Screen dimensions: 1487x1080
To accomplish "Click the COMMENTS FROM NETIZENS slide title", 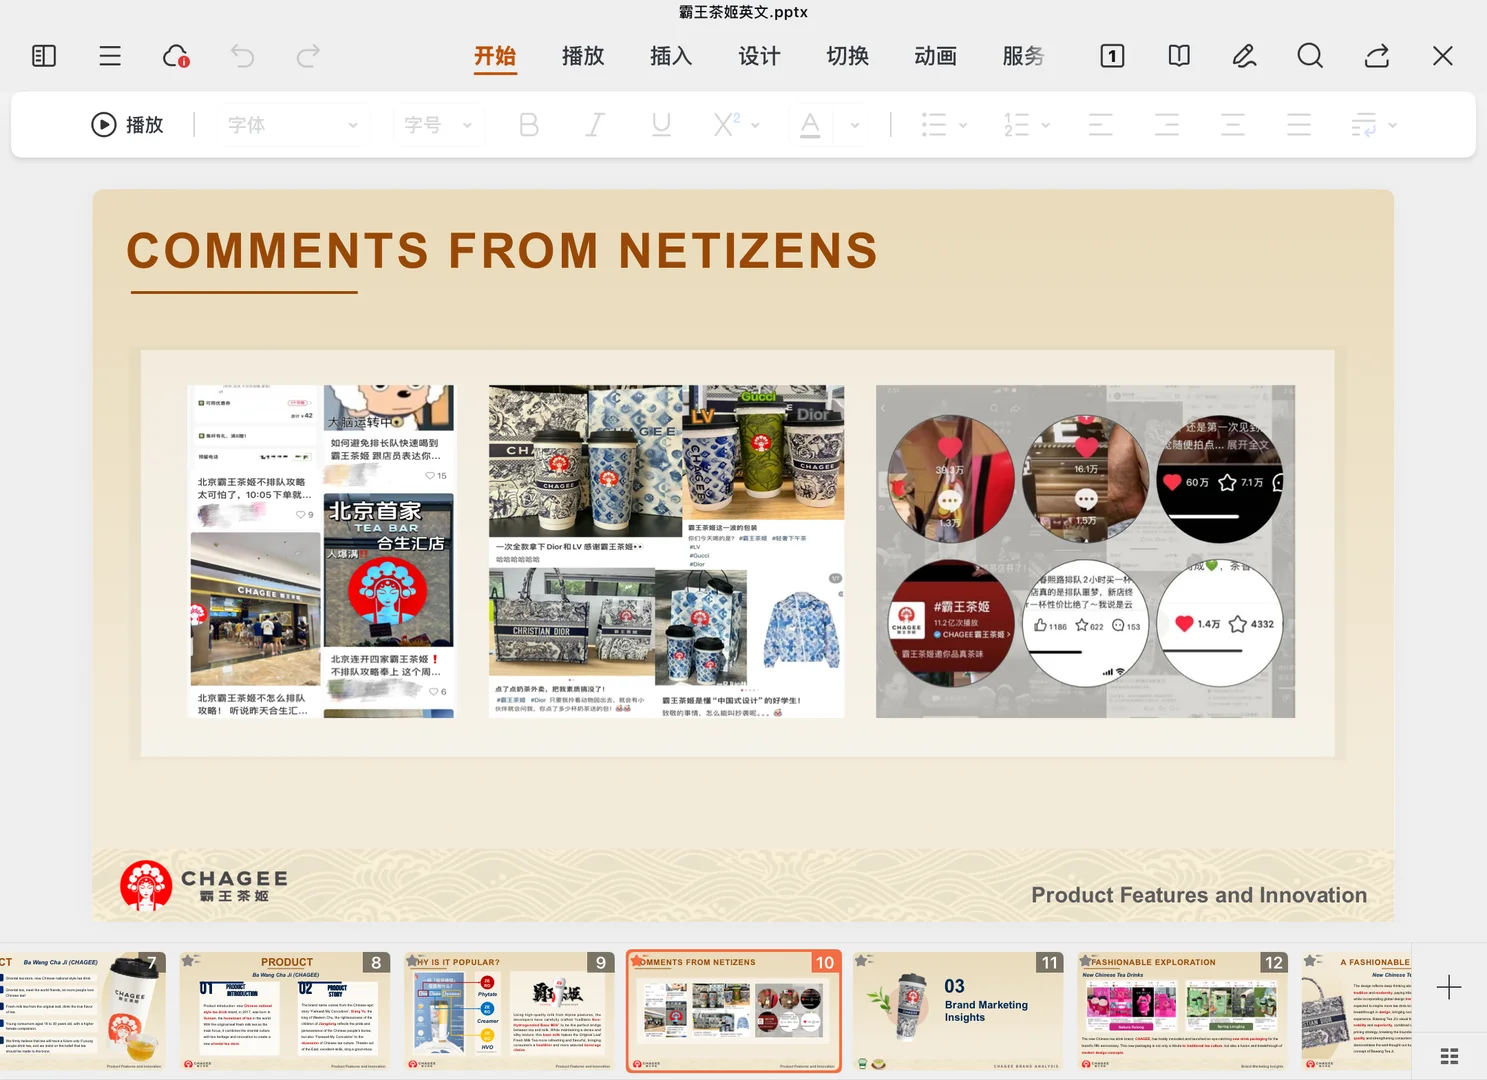I will click(x=502, y=250).
